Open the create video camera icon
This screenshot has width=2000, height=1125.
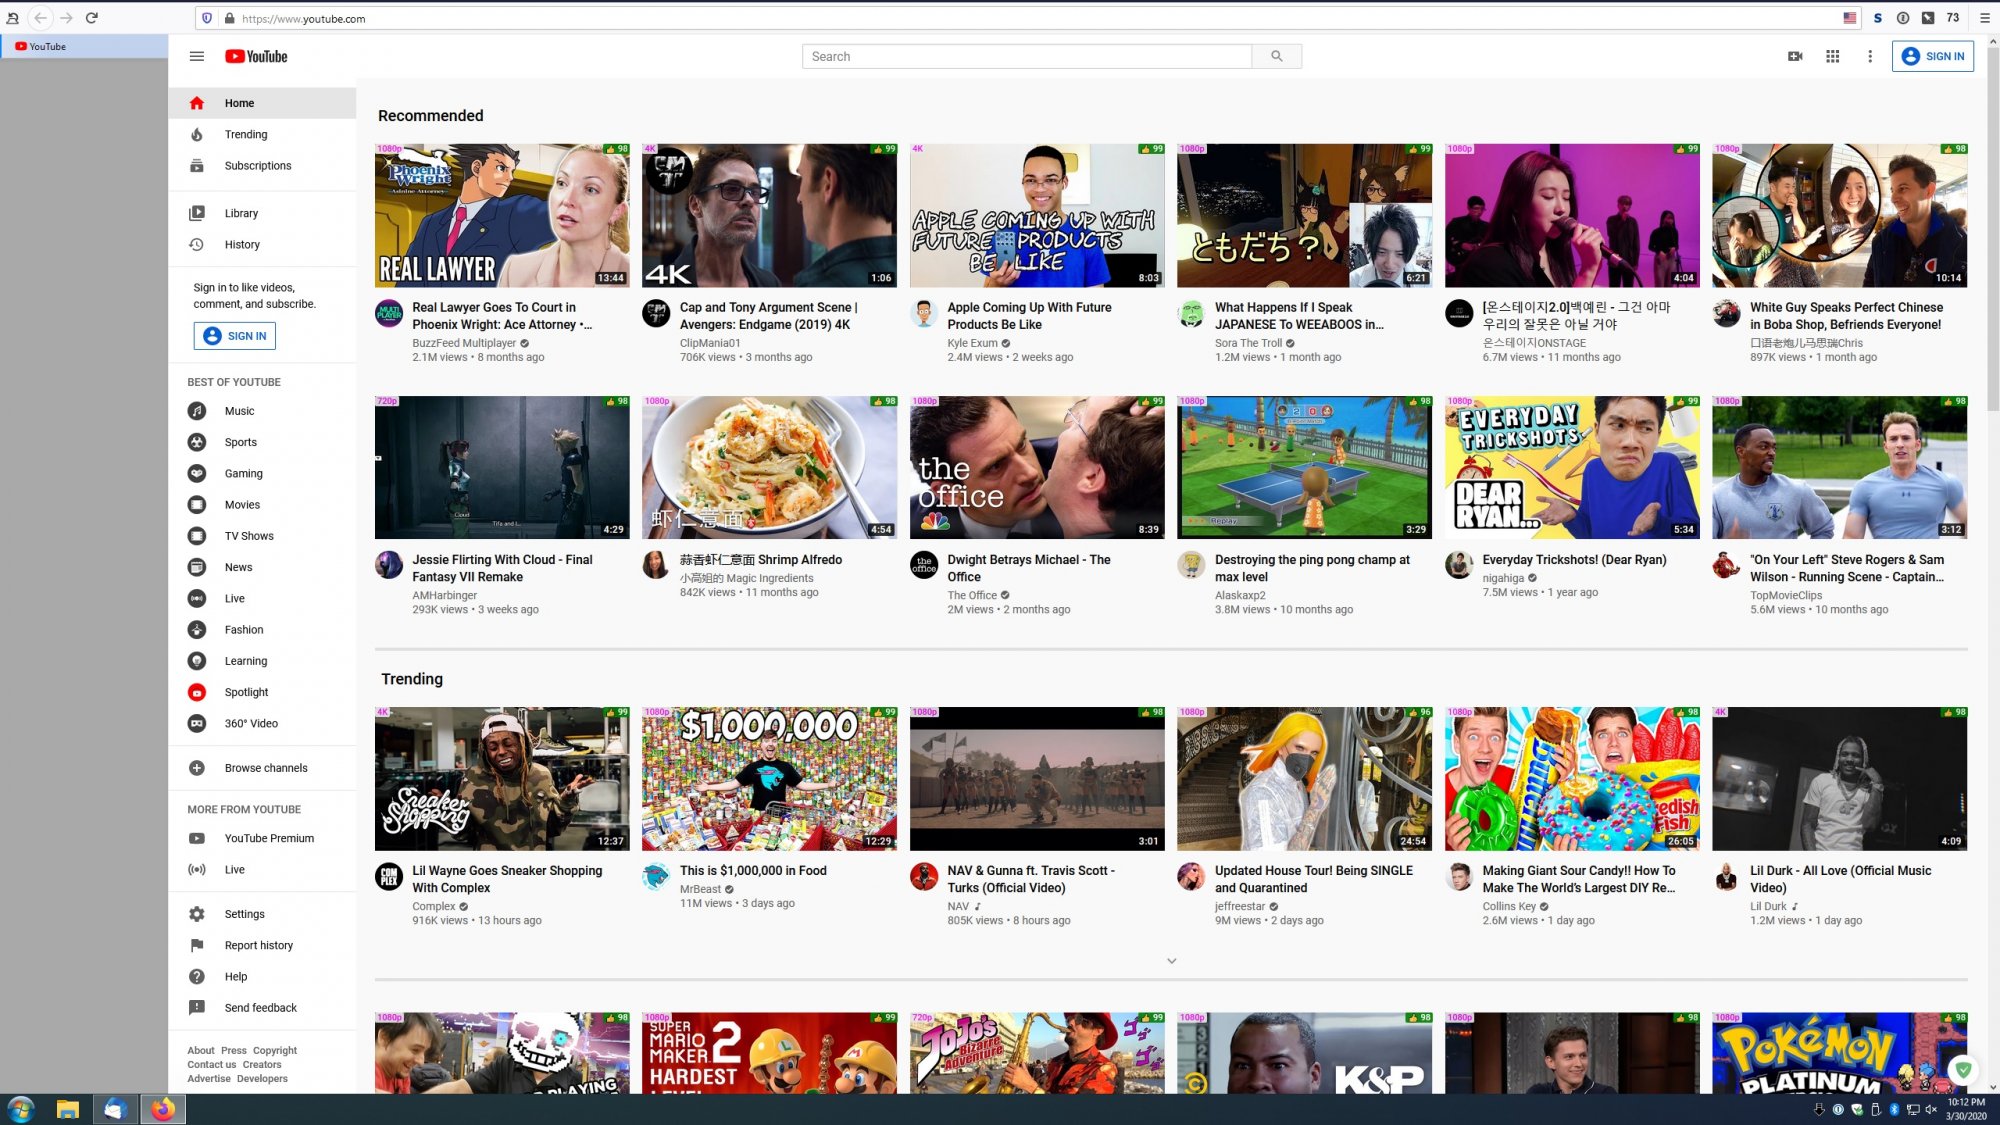click(x=1795, y=57)
